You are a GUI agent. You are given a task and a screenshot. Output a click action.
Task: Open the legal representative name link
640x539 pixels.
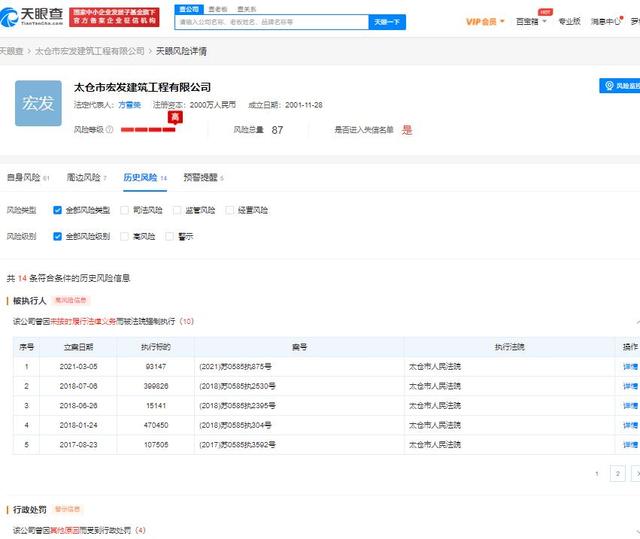129,105
